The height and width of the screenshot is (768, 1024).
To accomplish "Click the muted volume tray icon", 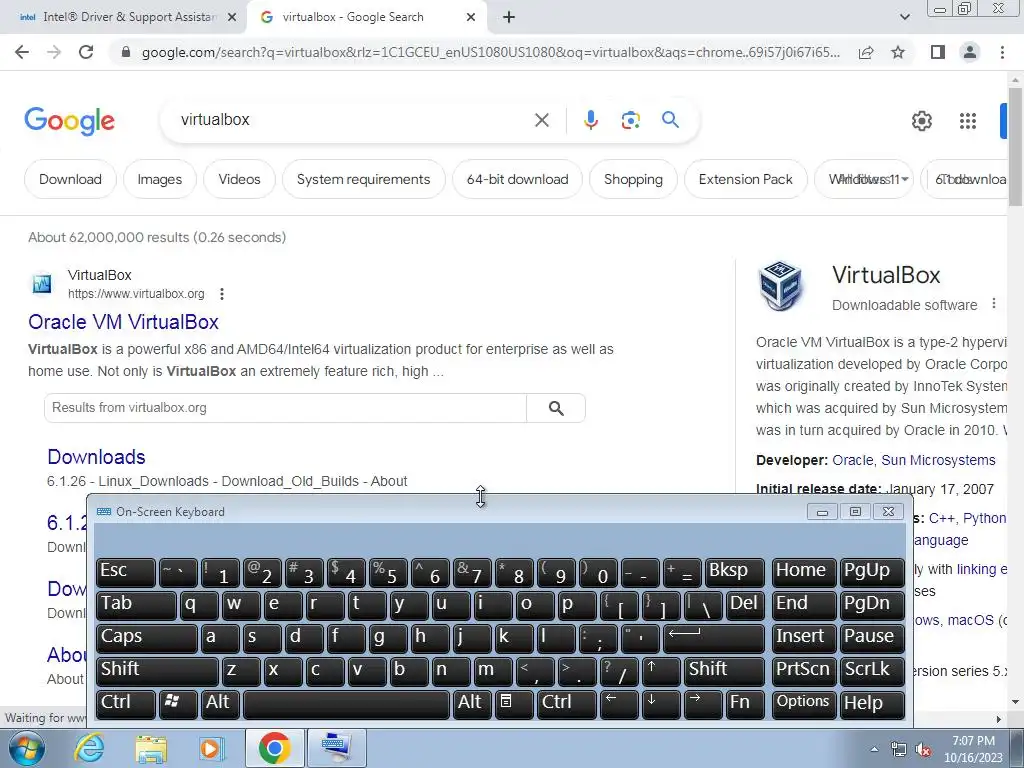I will (x=923, y=750).
